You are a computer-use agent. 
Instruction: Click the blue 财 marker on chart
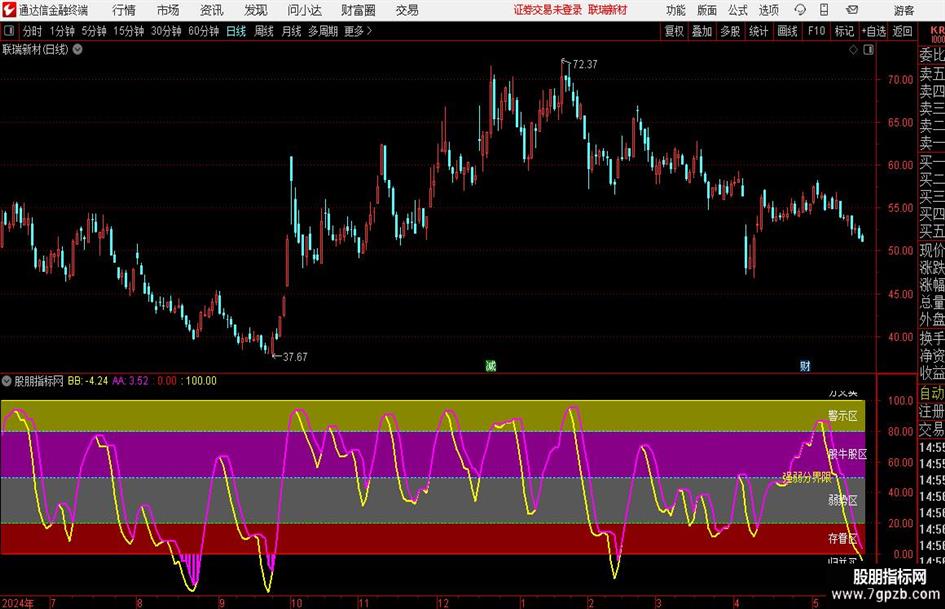[x=805, y=365]
